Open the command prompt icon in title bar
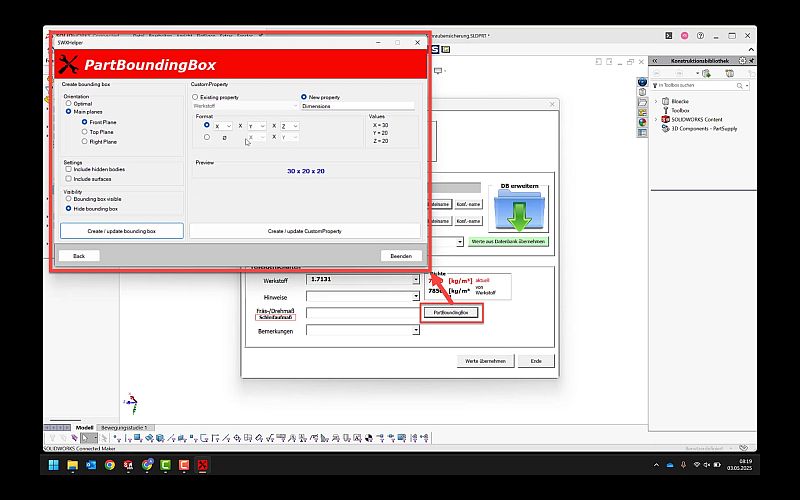 click(668, 36)
